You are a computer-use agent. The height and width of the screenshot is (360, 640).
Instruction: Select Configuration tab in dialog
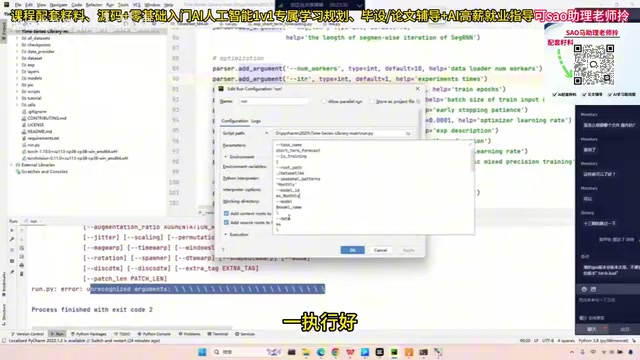235,121
